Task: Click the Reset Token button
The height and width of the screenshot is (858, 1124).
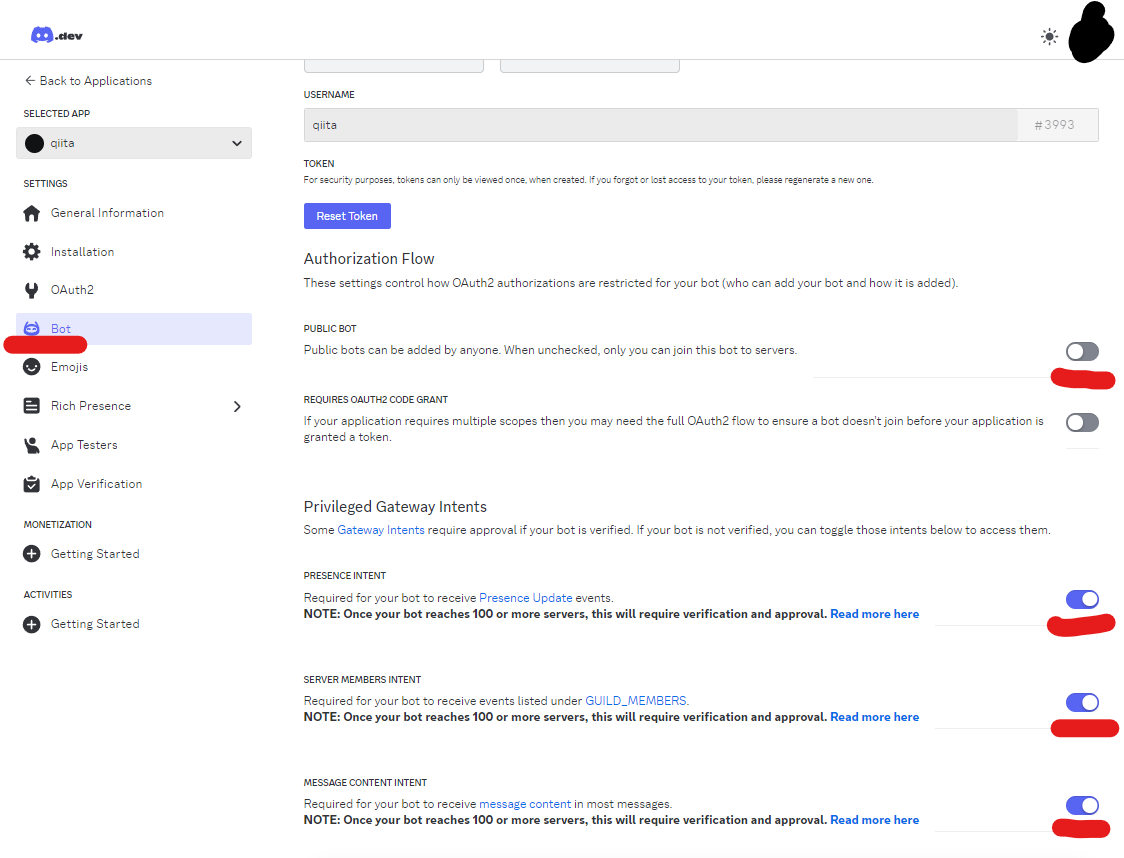Action: [x=347, y=216]
